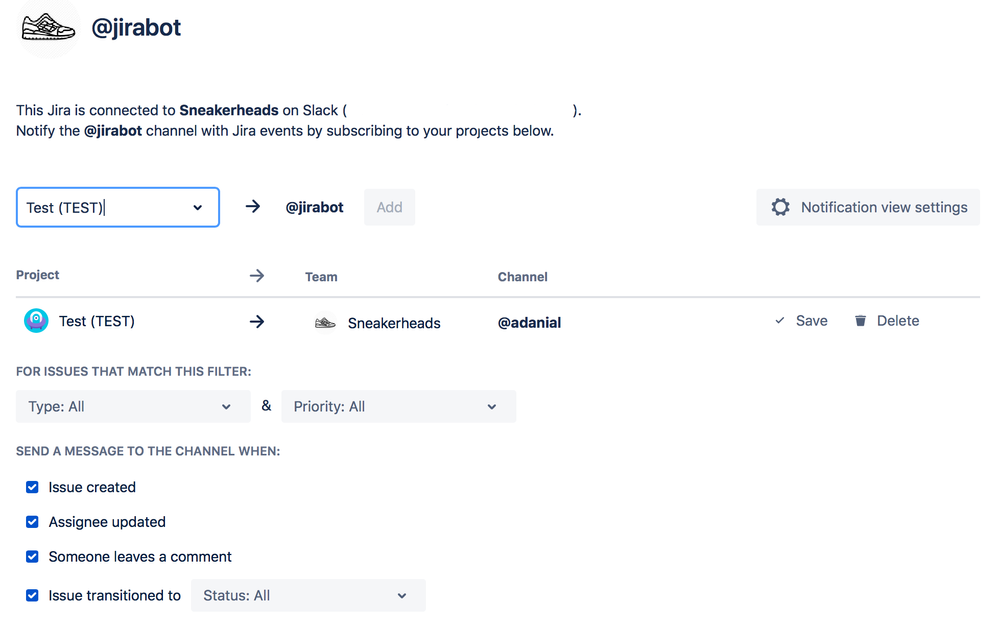Click SEND A MESSAGE TO THE CHANNEL WHEN heading
The width and height of the screenshot is (999, 633).
click(x=148, y=451)
